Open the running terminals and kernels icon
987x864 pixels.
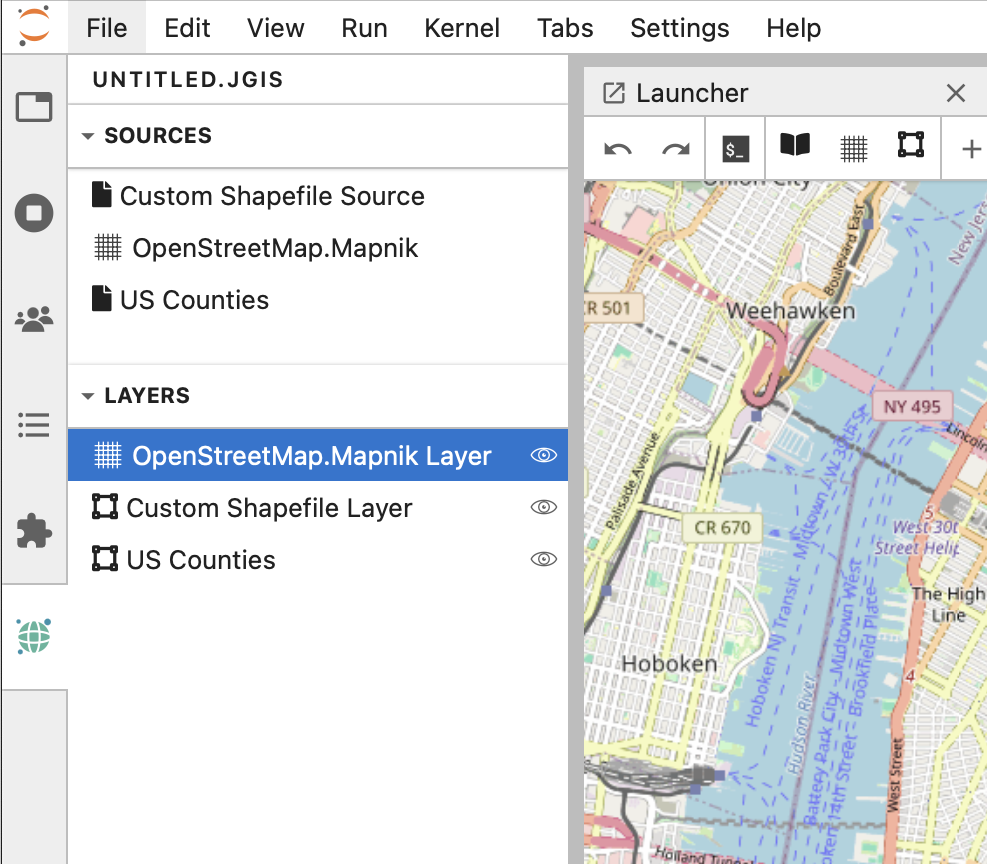coord(34,213)
